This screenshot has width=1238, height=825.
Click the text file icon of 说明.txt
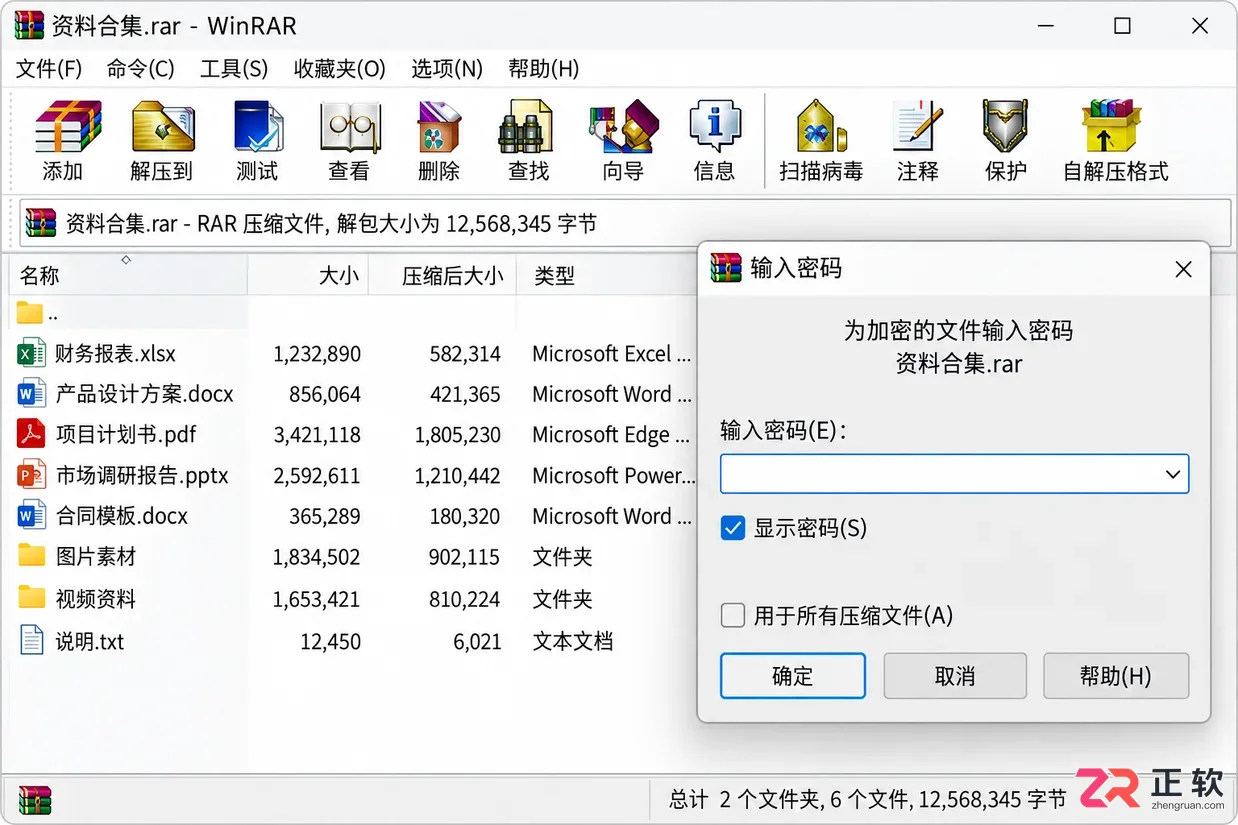32,640
